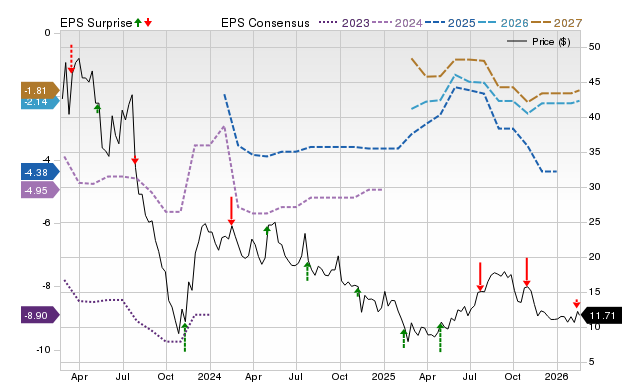Click the red miss arrow in February 2024
Image resolution: width=640 pixels, height=382 pixels.
pos(231,211)
